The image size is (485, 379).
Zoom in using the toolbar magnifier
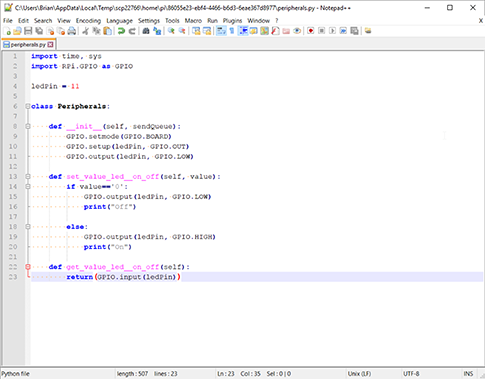click(x=171, y=31)
